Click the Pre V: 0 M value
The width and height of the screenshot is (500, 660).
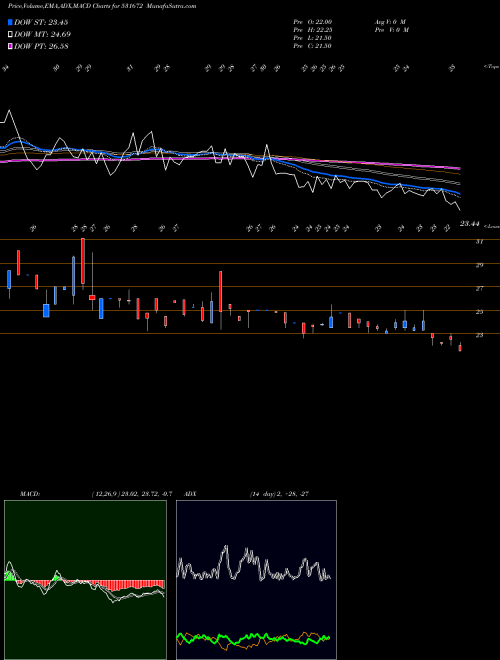pyautogui.click(x=393, y=30)
